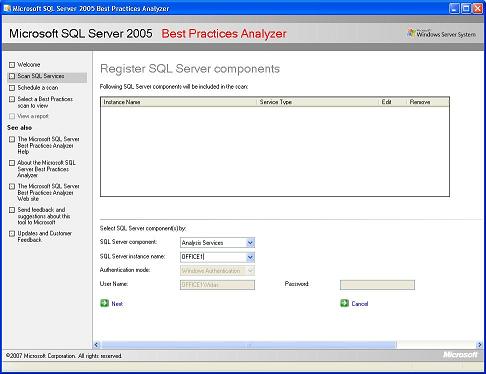Screen dimensions: 486x374
Task: Click bullet icon beside Send feedback and suggestions
Action: [x=12, y=210]
